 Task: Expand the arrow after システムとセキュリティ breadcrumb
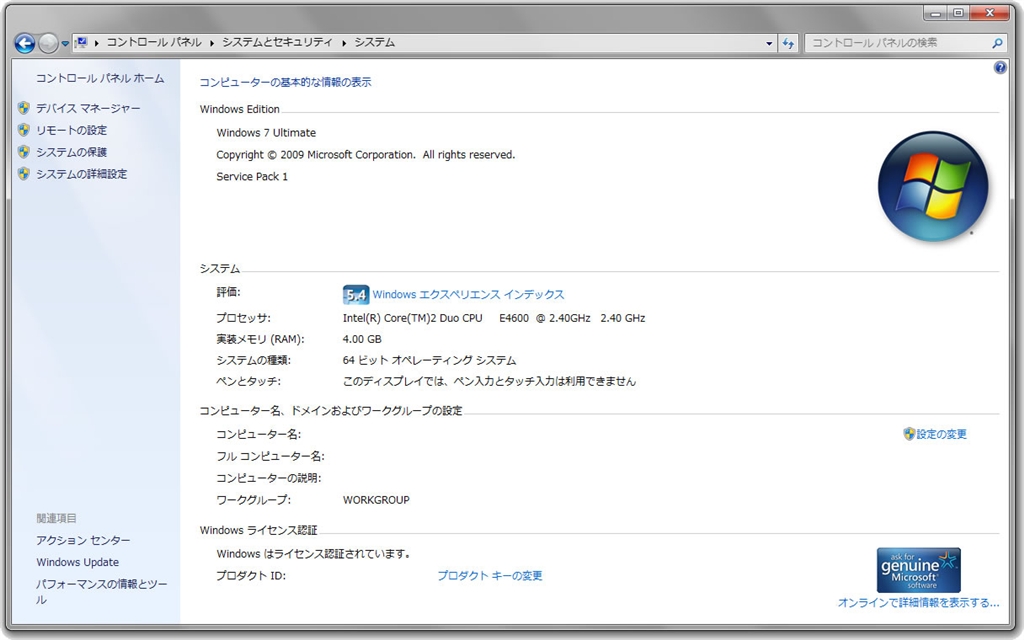[344, 43]
